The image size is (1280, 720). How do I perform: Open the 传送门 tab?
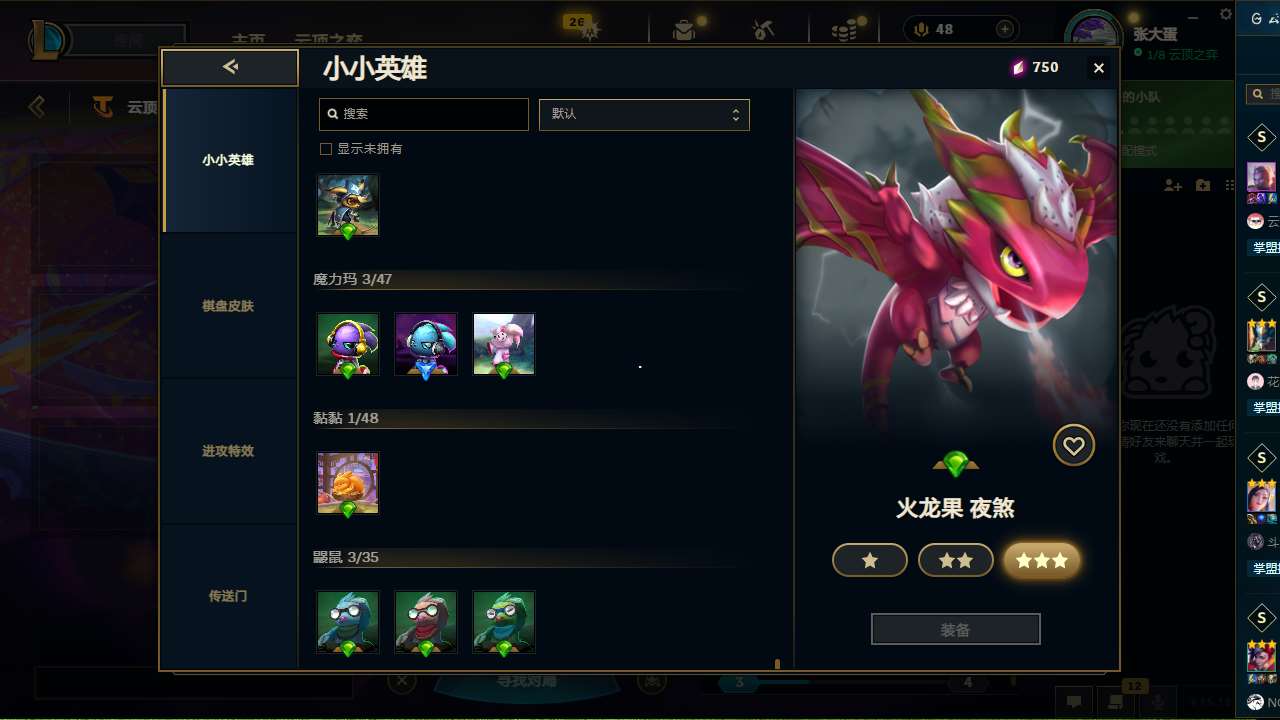click(229, 596)
